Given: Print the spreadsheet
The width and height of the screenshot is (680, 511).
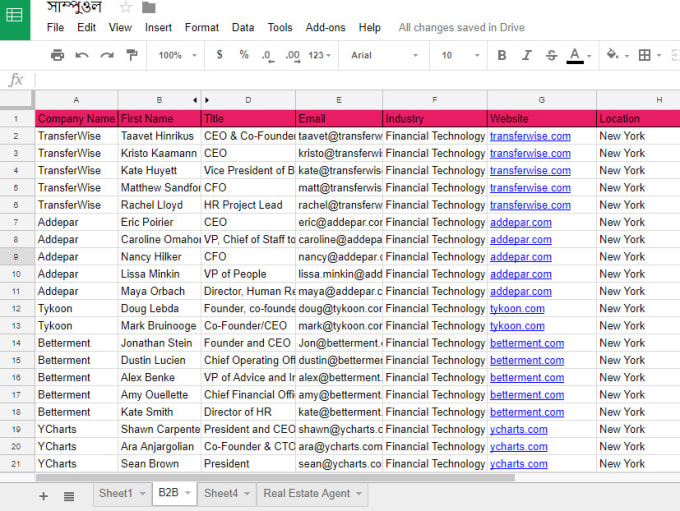Looking at the screenshot, I should click(x=57, y=55).
